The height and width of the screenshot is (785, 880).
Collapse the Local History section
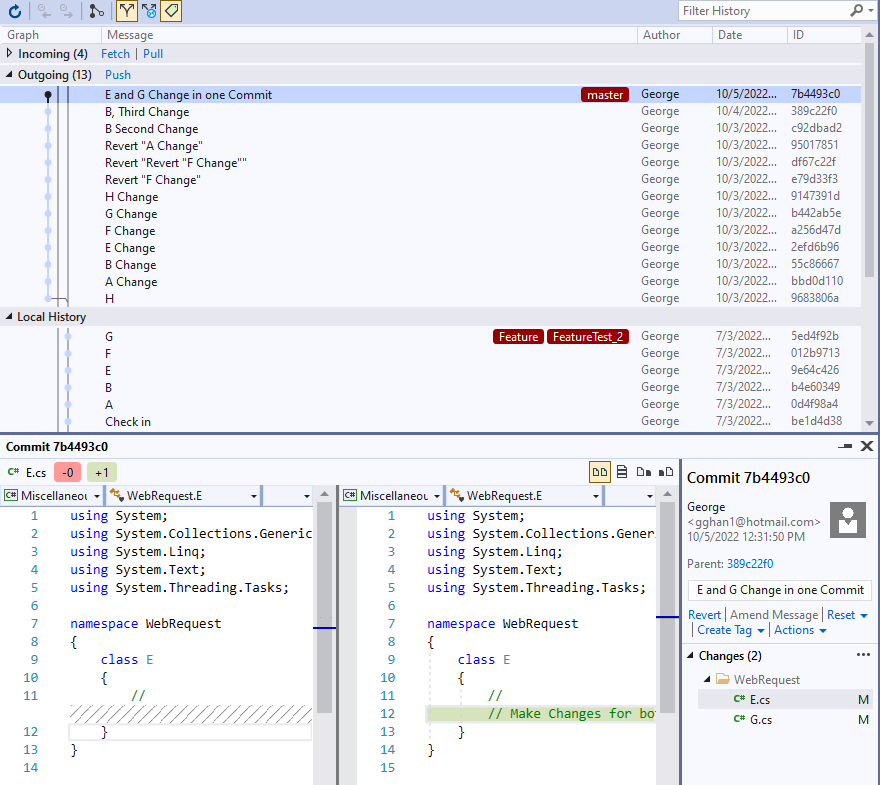click(x=10, y=317)
